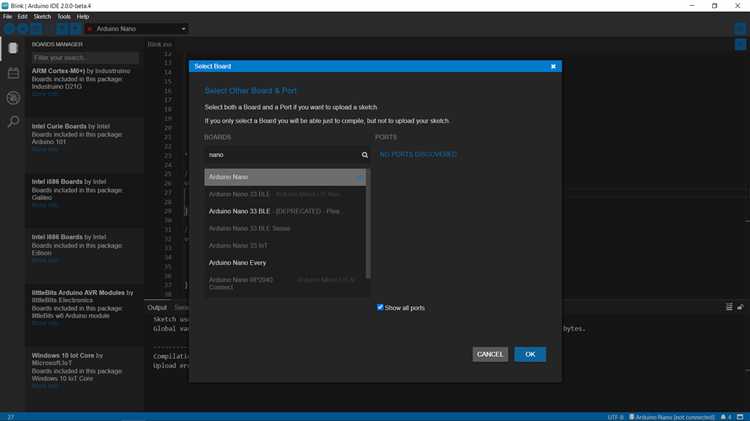Confirm board selection with OK
The image size is (750, 421).
tap(530, 355)
